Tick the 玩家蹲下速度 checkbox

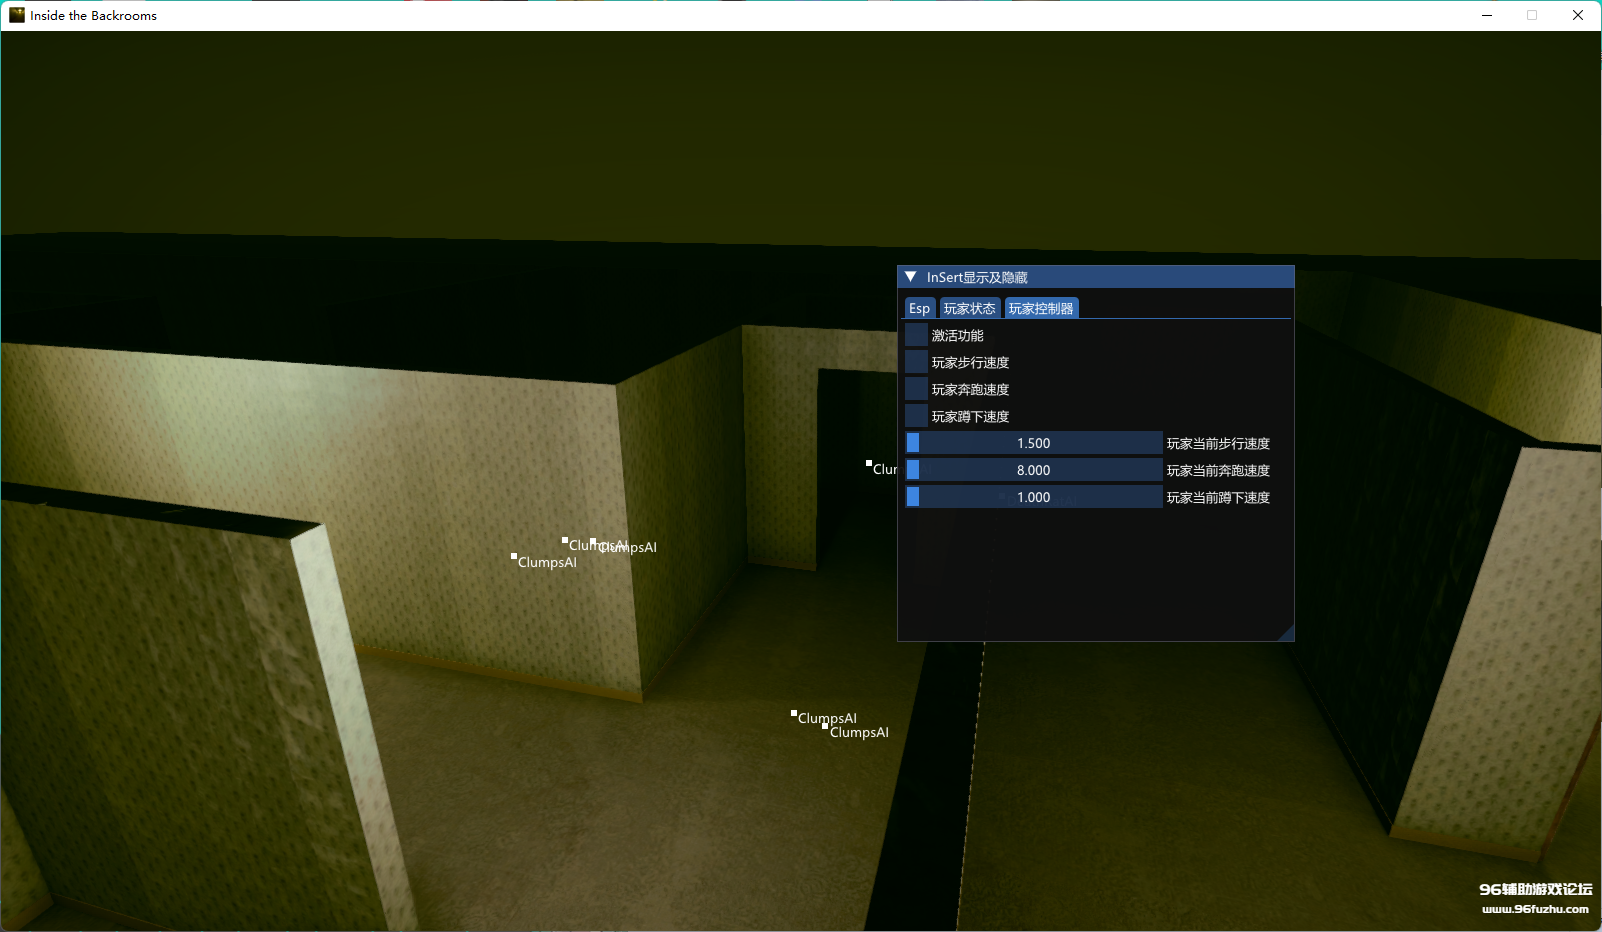coord(916,416)
